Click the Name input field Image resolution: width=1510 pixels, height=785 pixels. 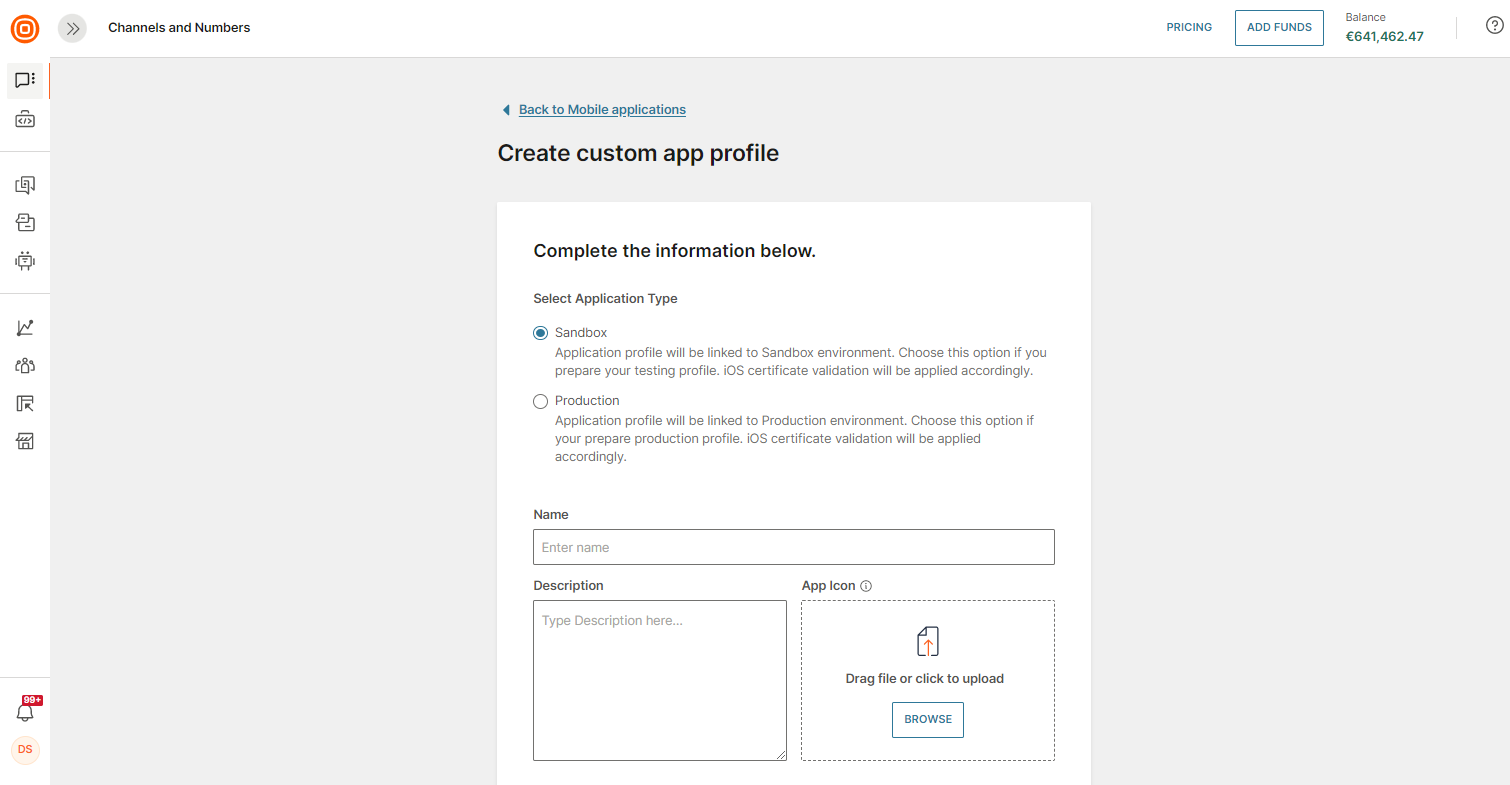pyautogui.click(x=793, y=547)
